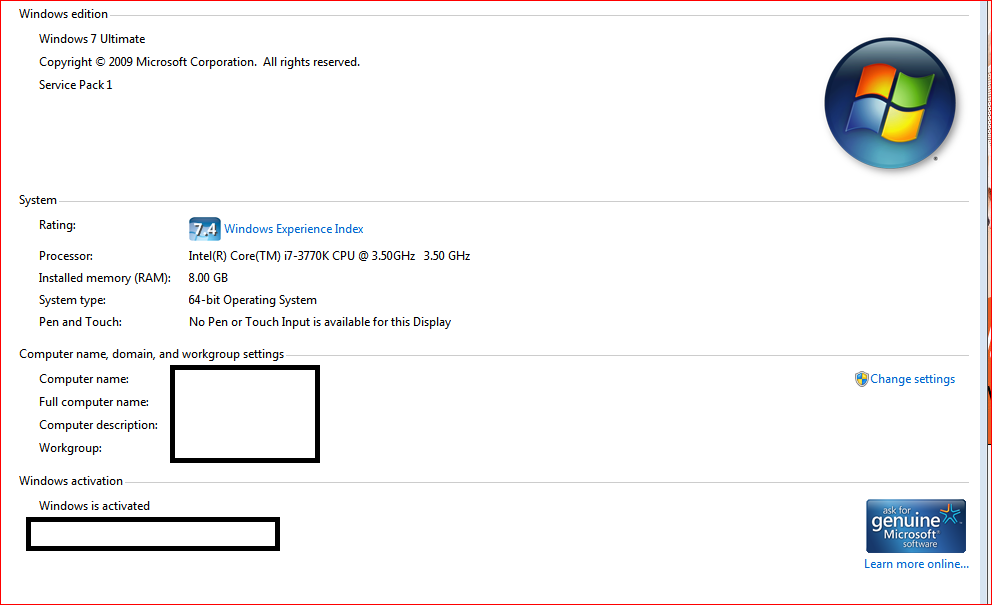Click the Windows edition section heading
Screen dimensions: 992x605
click(63, 14)
